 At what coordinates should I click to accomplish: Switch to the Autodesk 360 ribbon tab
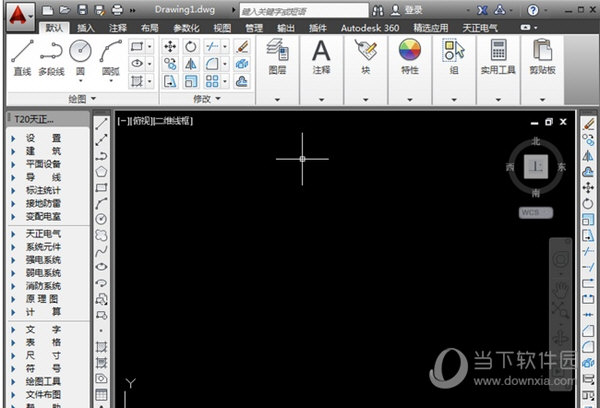(x=370, y=28)
